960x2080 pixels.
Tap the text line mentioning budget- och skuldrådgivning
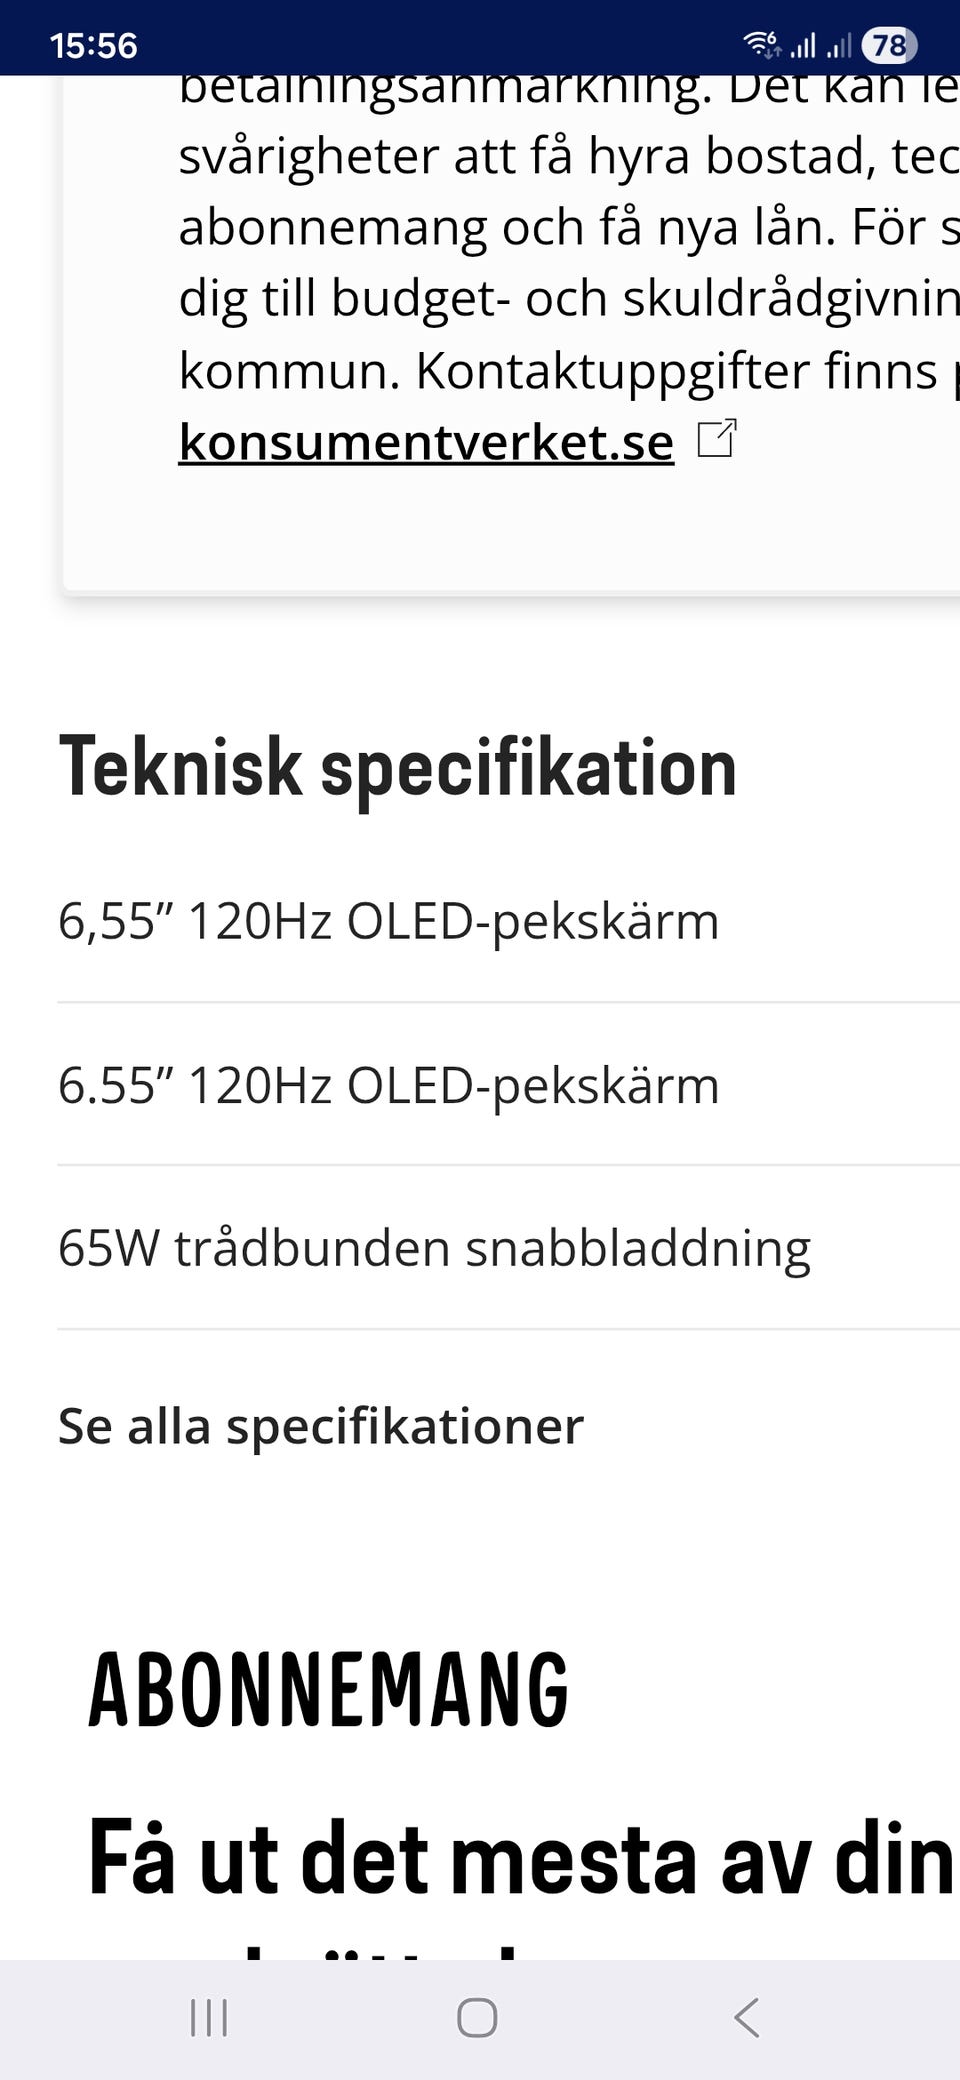point(568,298)
